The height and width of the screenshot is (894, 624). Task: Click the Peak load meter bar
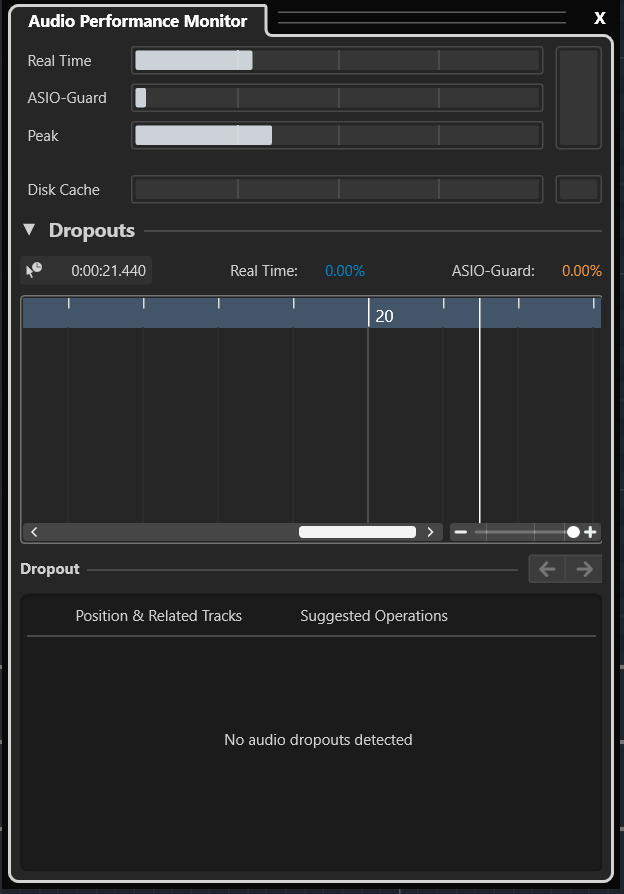[337, 136]
